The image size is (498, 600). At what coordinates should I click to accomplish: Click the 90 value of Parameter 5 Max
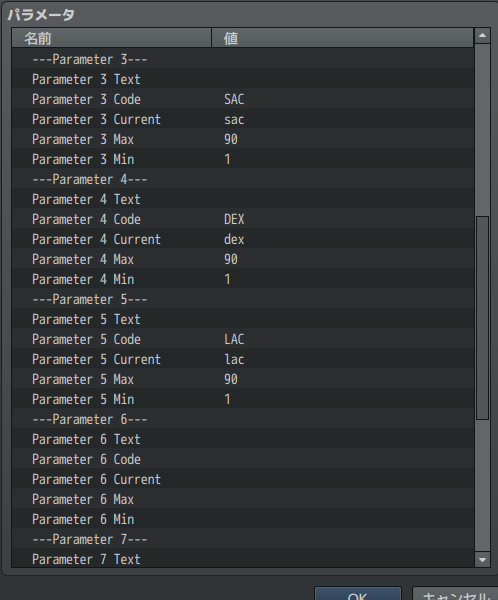[x=231, y=379]
